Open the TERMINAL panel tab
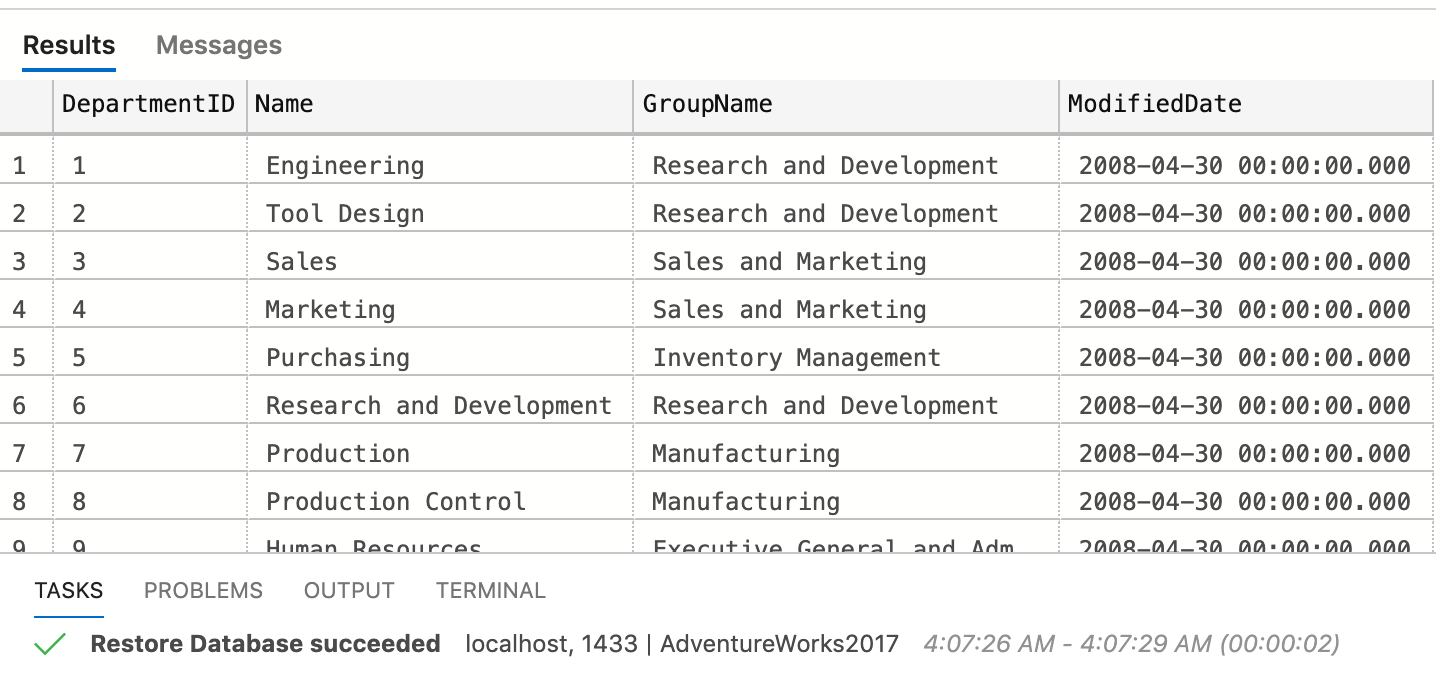Viewport: 1436px width, 684px height. coord(490,591)
